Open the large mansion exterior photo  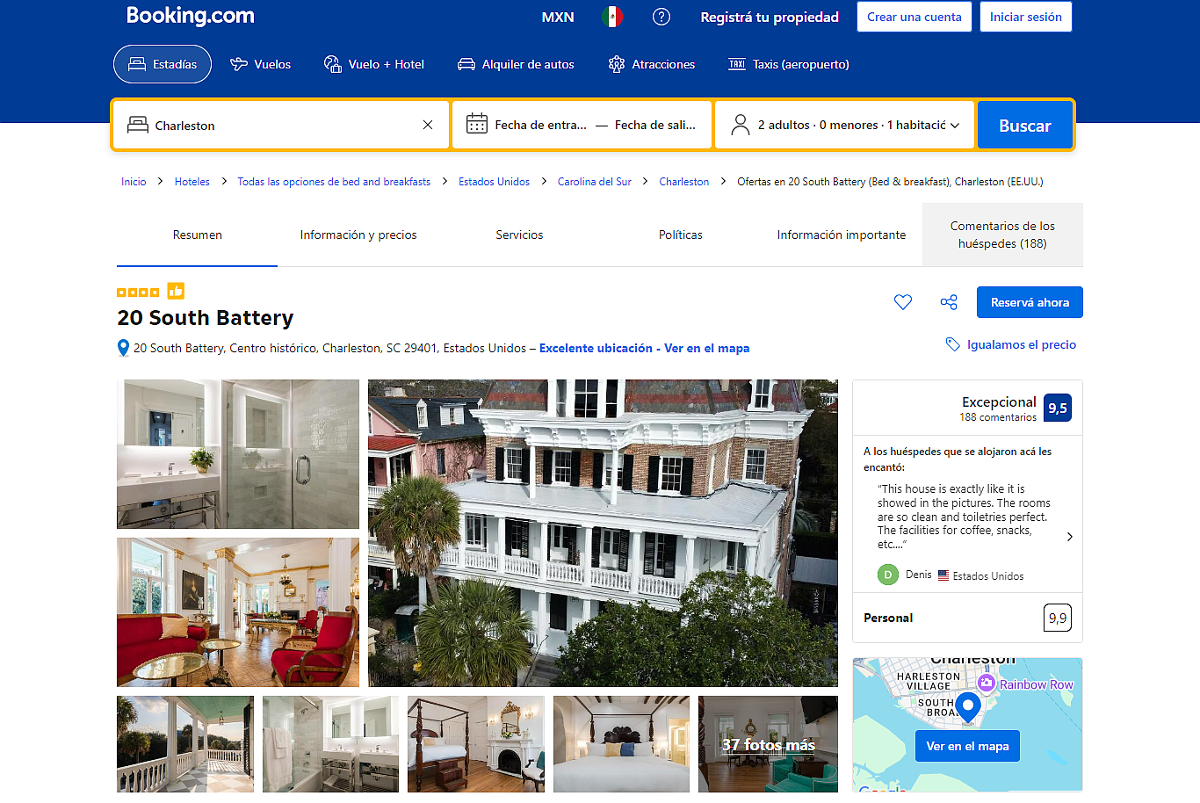click(603, 533)
